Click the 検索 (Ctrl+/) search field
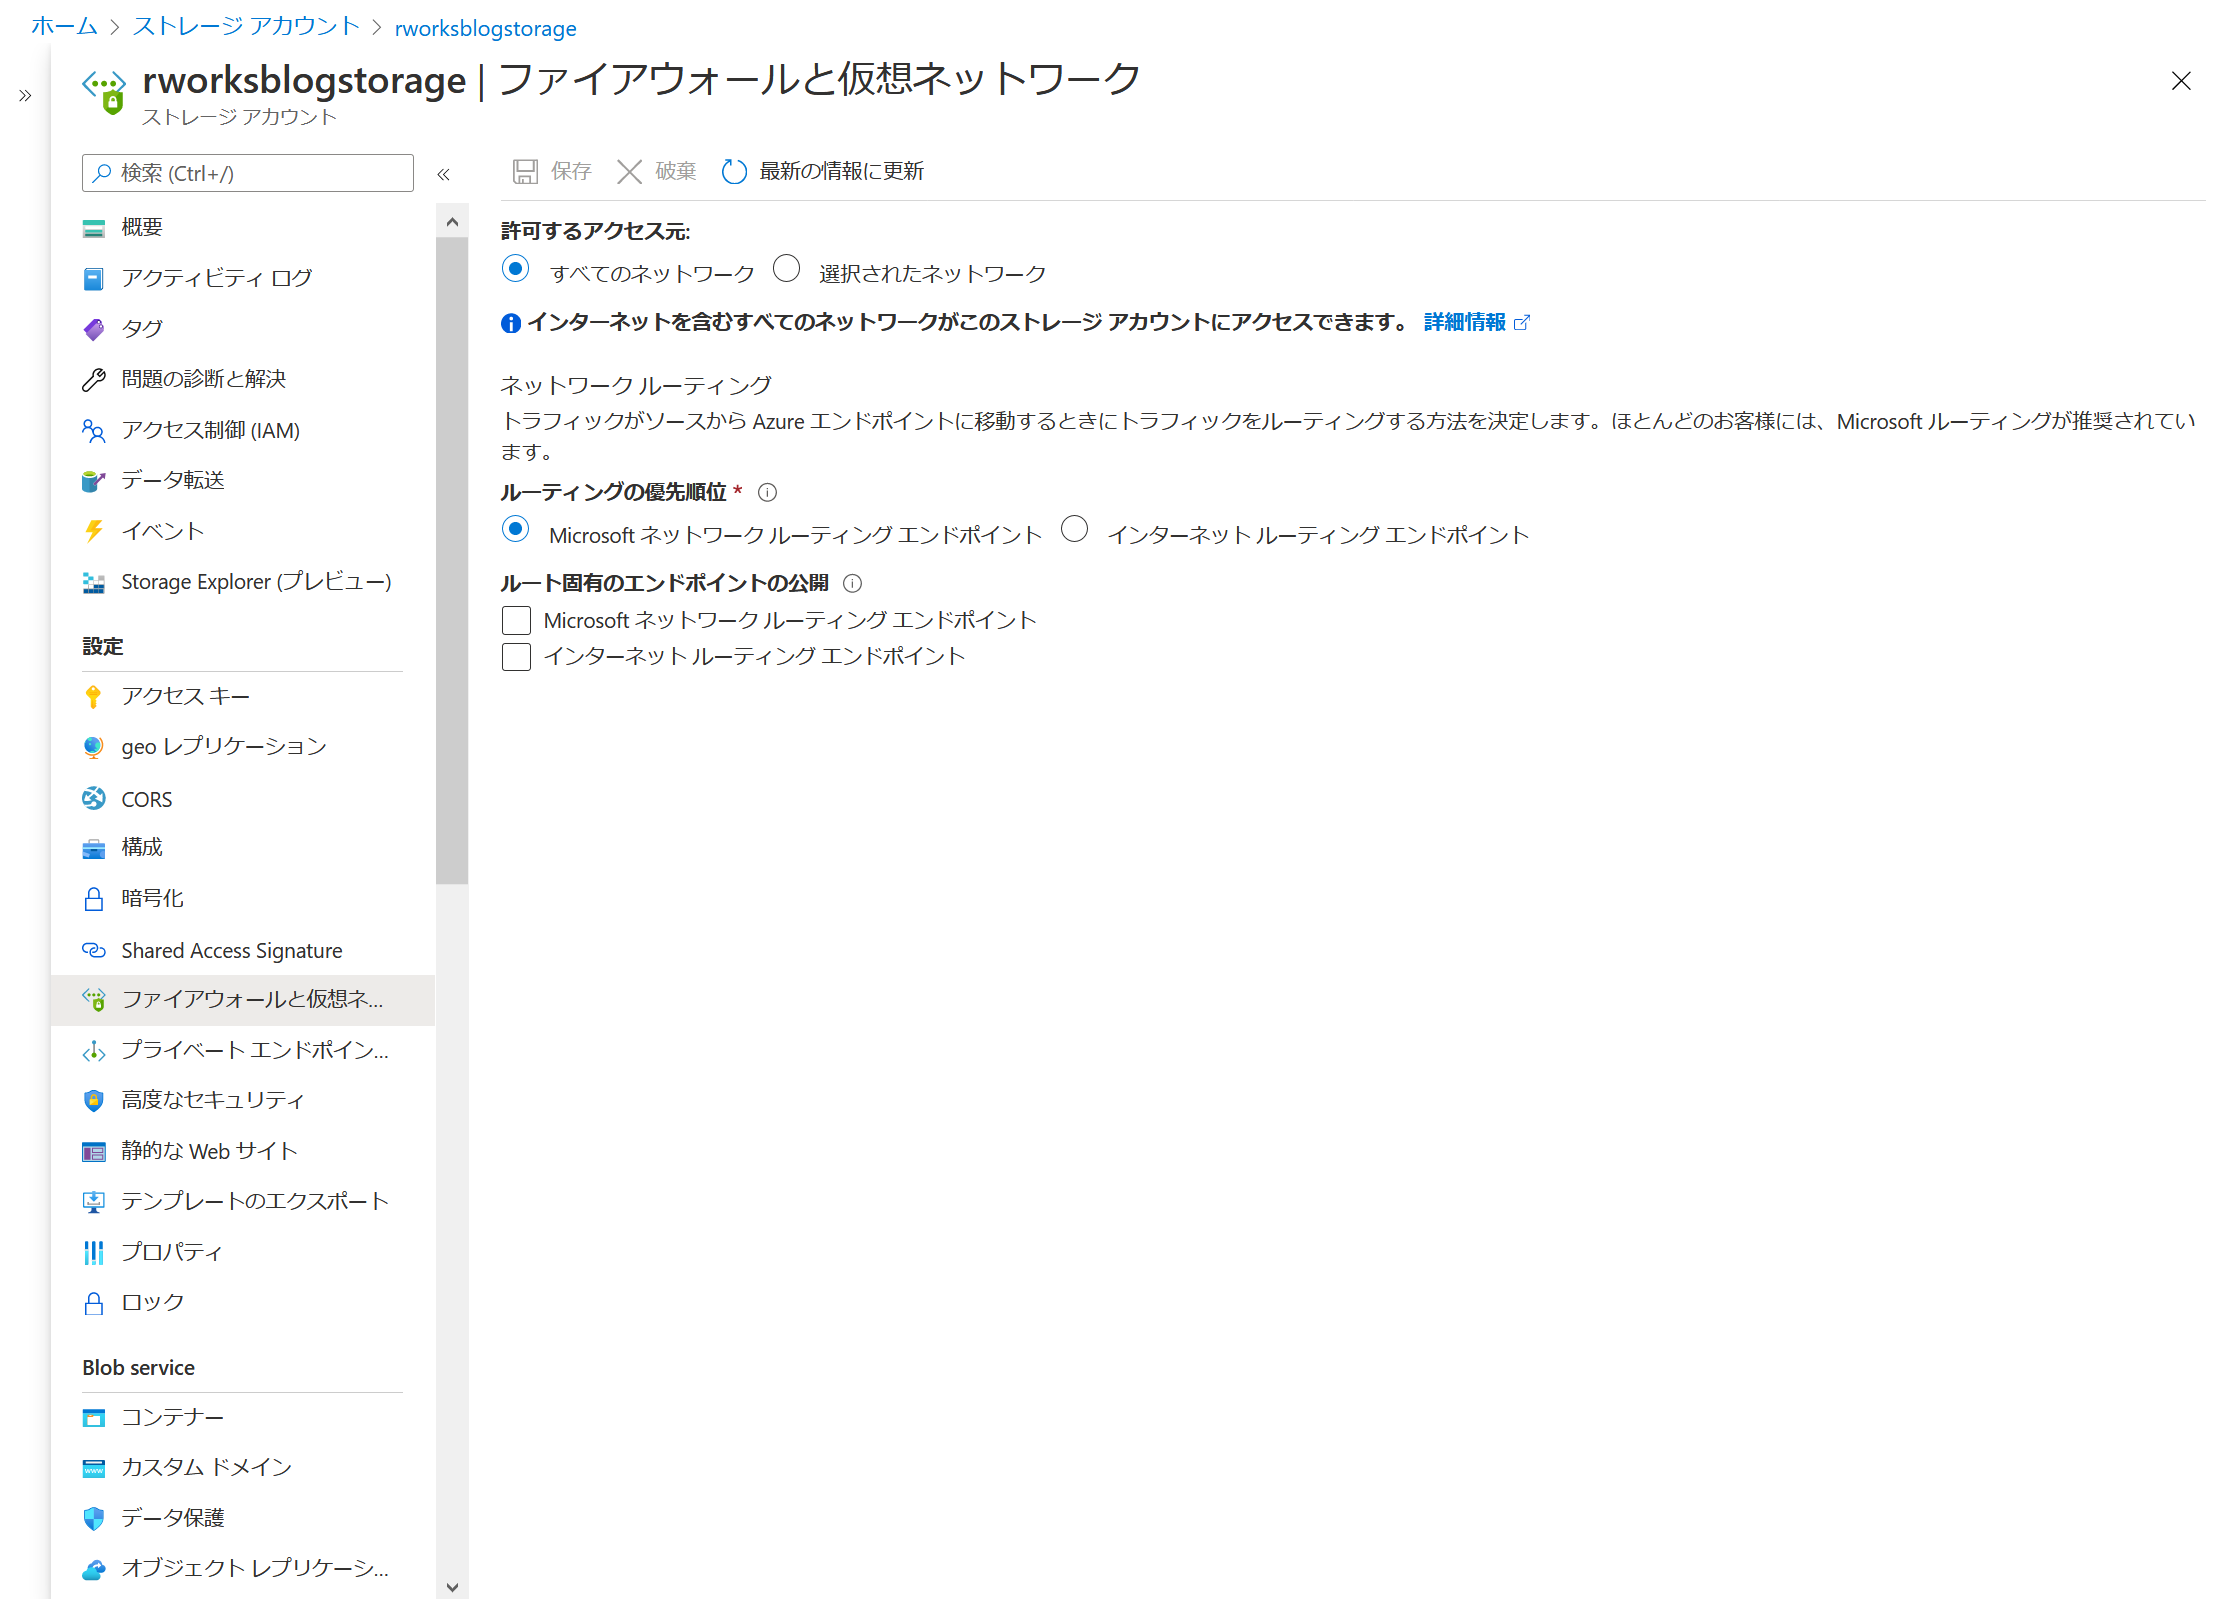Viewport: 2234px width, 1599px height. pyautogui.click(x=248, y=174)
